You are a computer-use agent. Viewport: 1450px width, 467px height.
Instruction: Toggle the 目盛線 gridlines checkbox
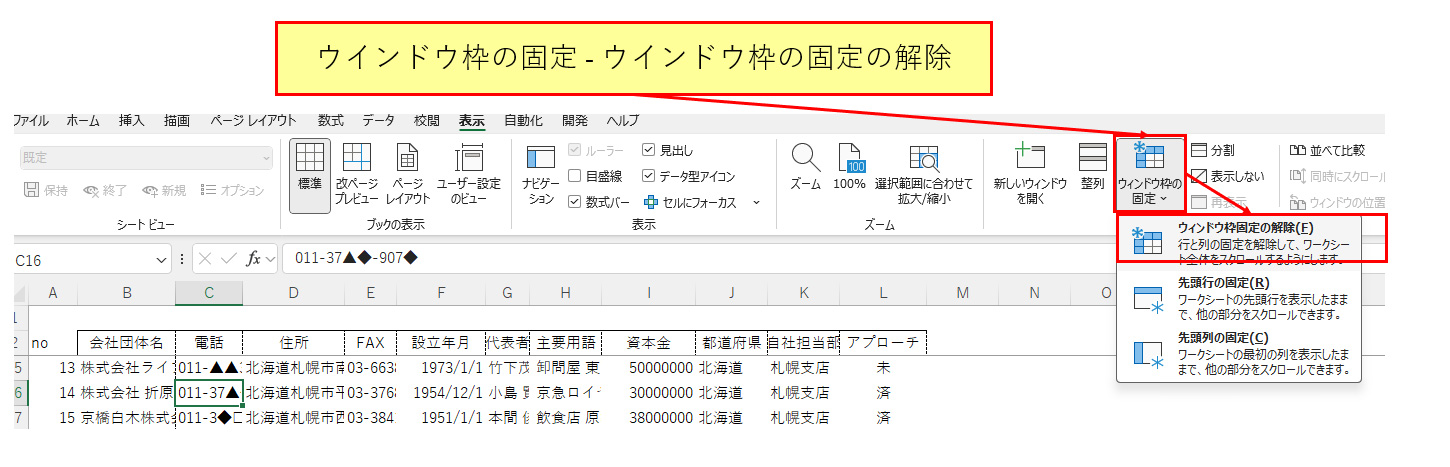[x=575, y=176]
